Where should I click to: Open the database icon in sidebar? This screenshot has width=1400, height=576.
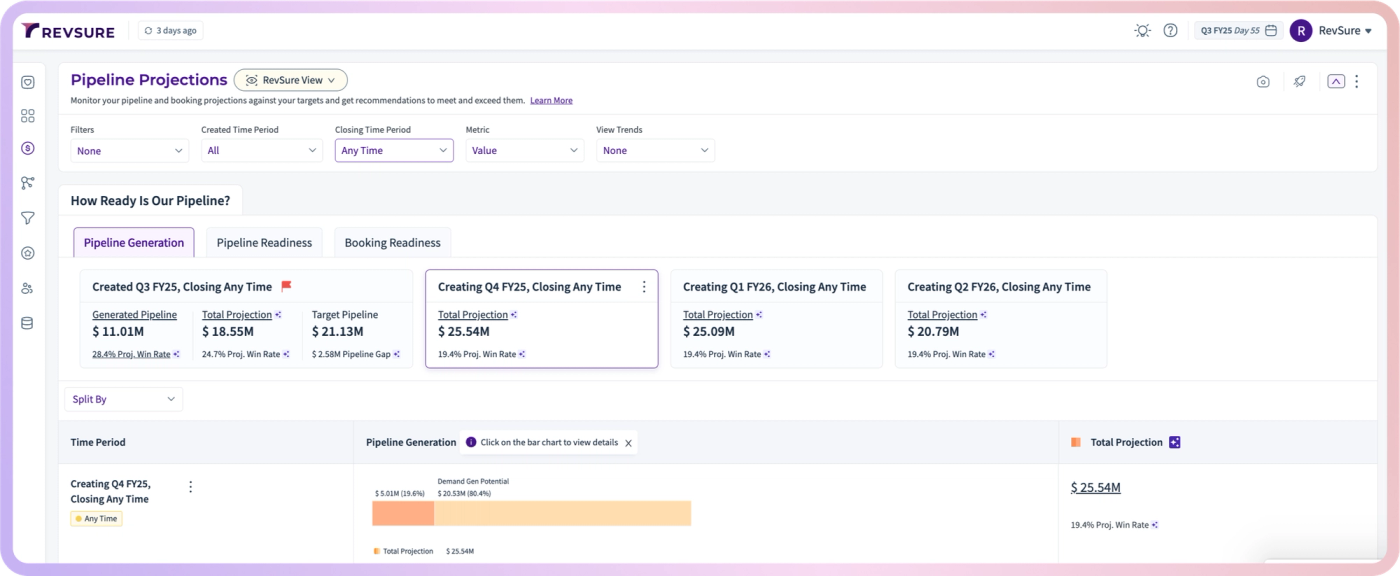tap(28, 323)
